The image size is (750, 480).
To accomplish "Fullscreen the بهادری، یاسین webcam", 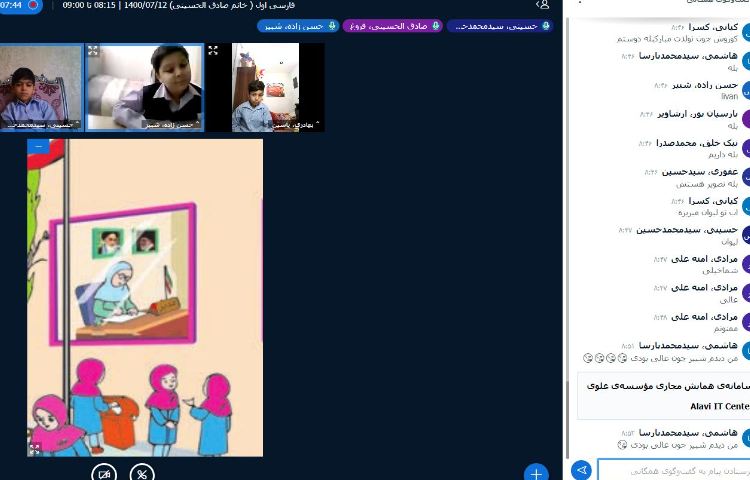I will pos(213,51).
